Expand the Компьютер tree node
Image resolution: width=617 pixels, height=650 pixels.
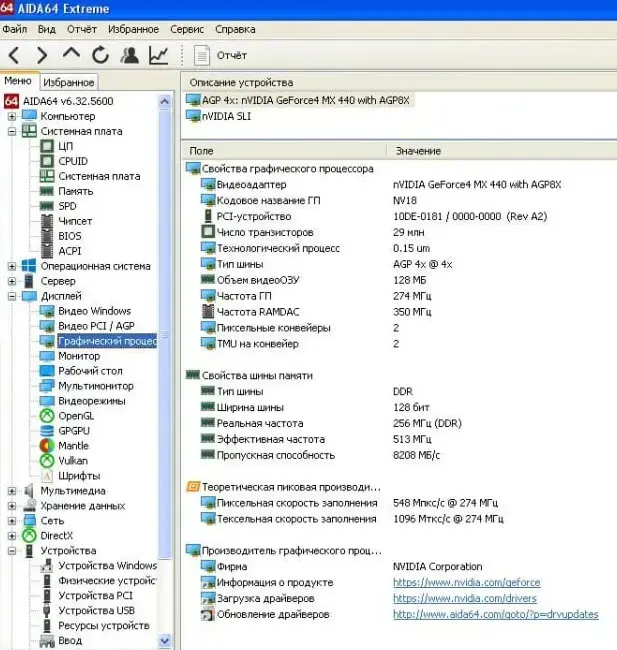point(12,116)
